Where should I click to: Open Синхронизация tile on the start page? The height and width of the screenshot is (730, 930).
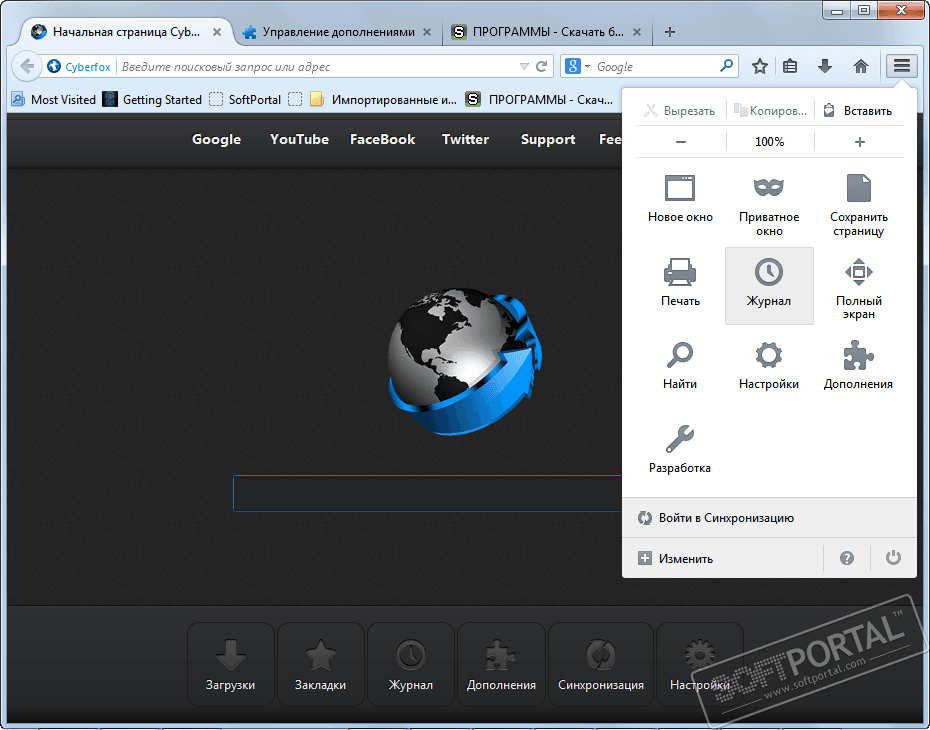coord(601,664)
